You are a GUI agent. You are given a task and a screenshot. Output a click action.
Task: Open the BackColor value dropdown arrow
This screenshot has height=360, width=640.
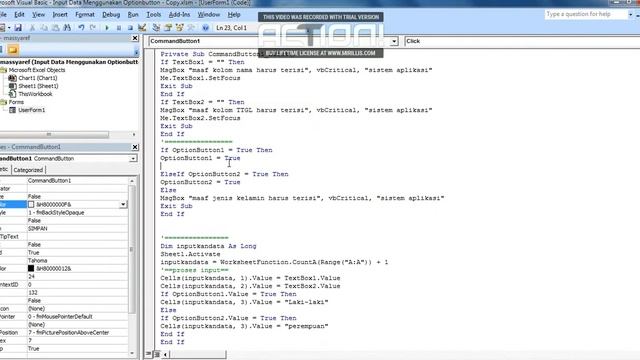point(123,204)
